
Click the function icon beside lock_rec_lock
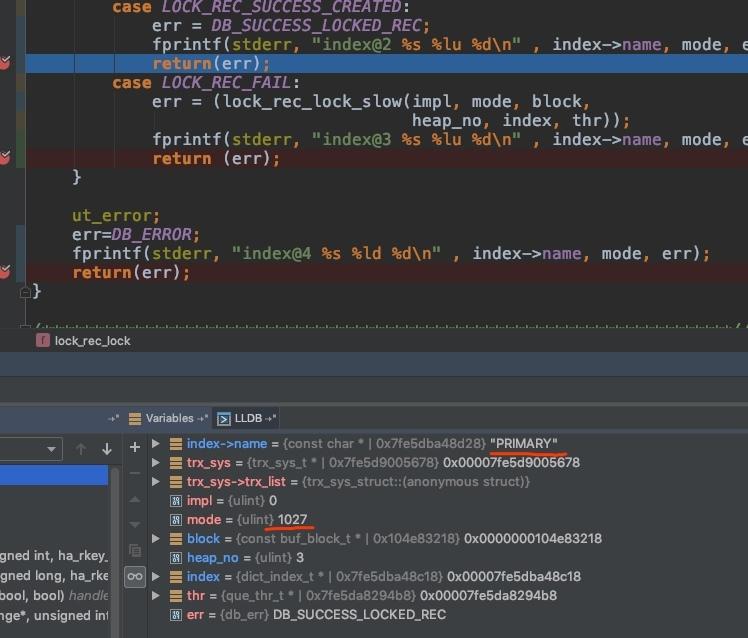[42, 340]
